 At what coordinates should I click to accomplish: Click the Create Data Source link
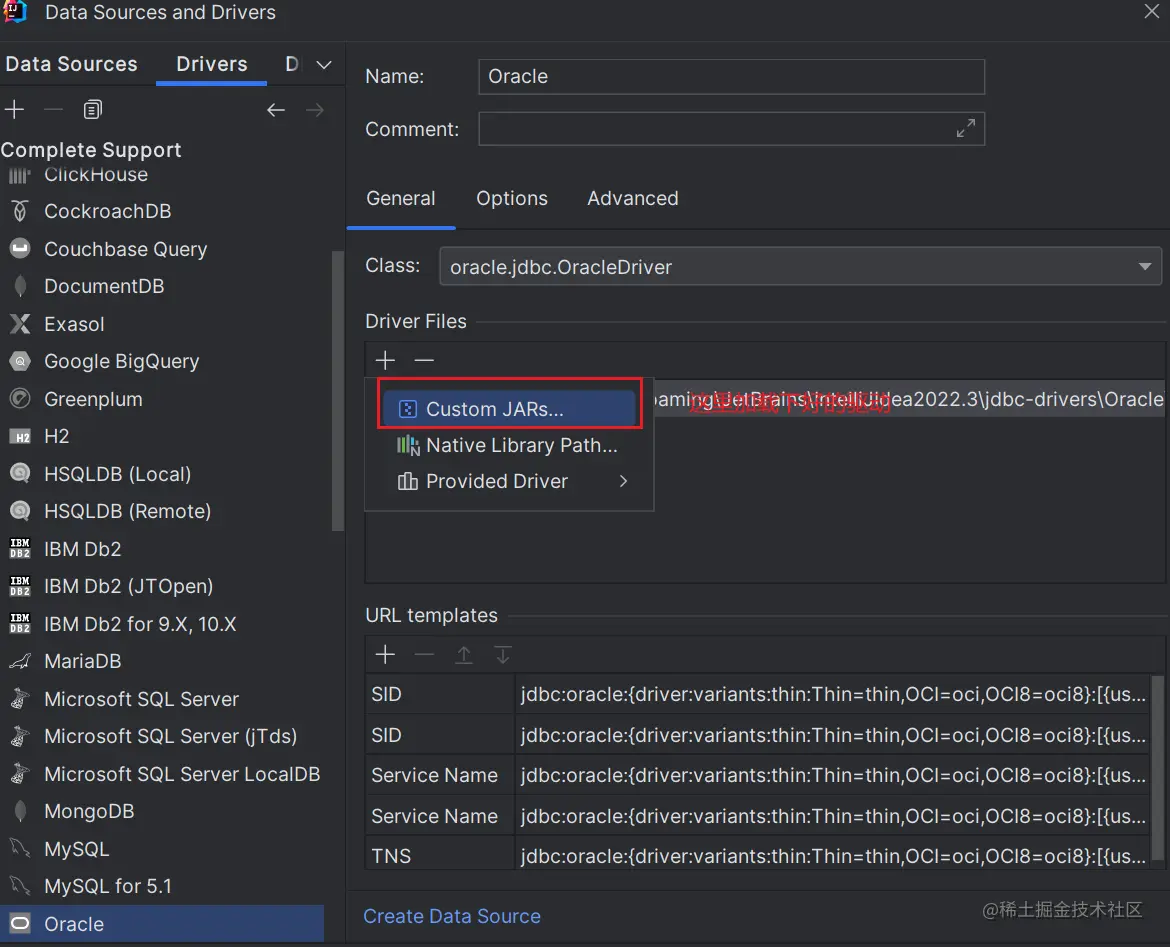click(452, 916)
